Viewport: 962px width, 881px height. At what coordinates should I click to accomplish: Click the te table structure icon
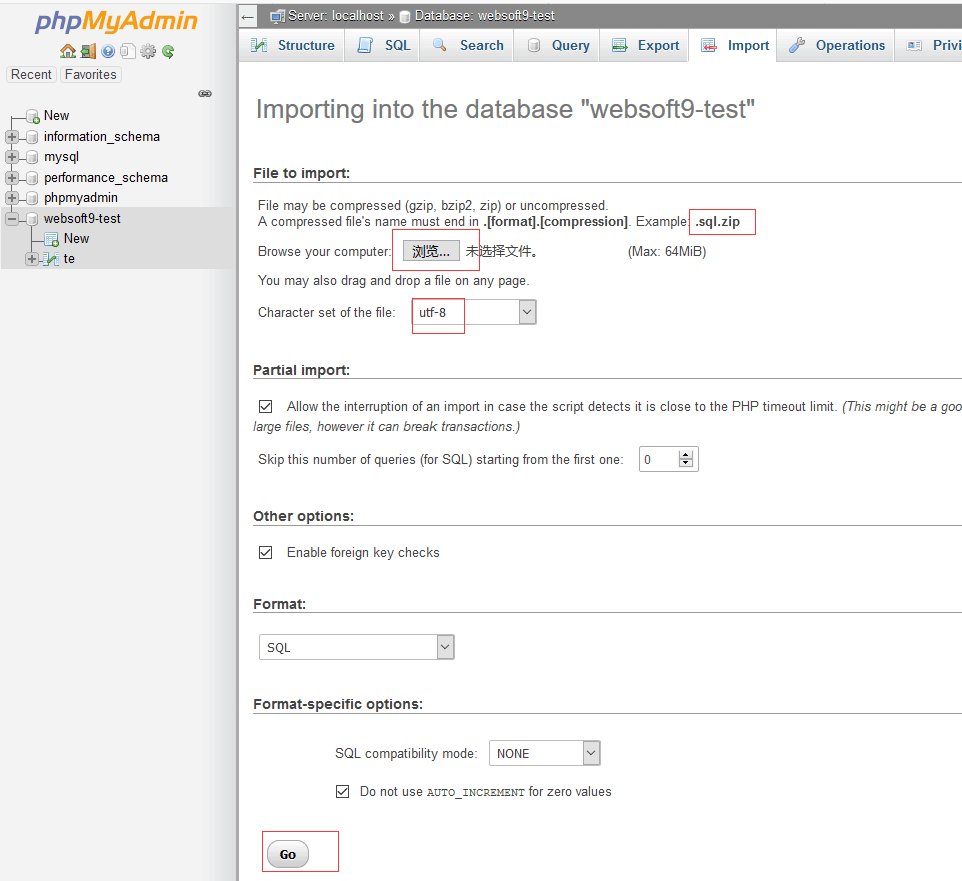(x=52, y=260)
